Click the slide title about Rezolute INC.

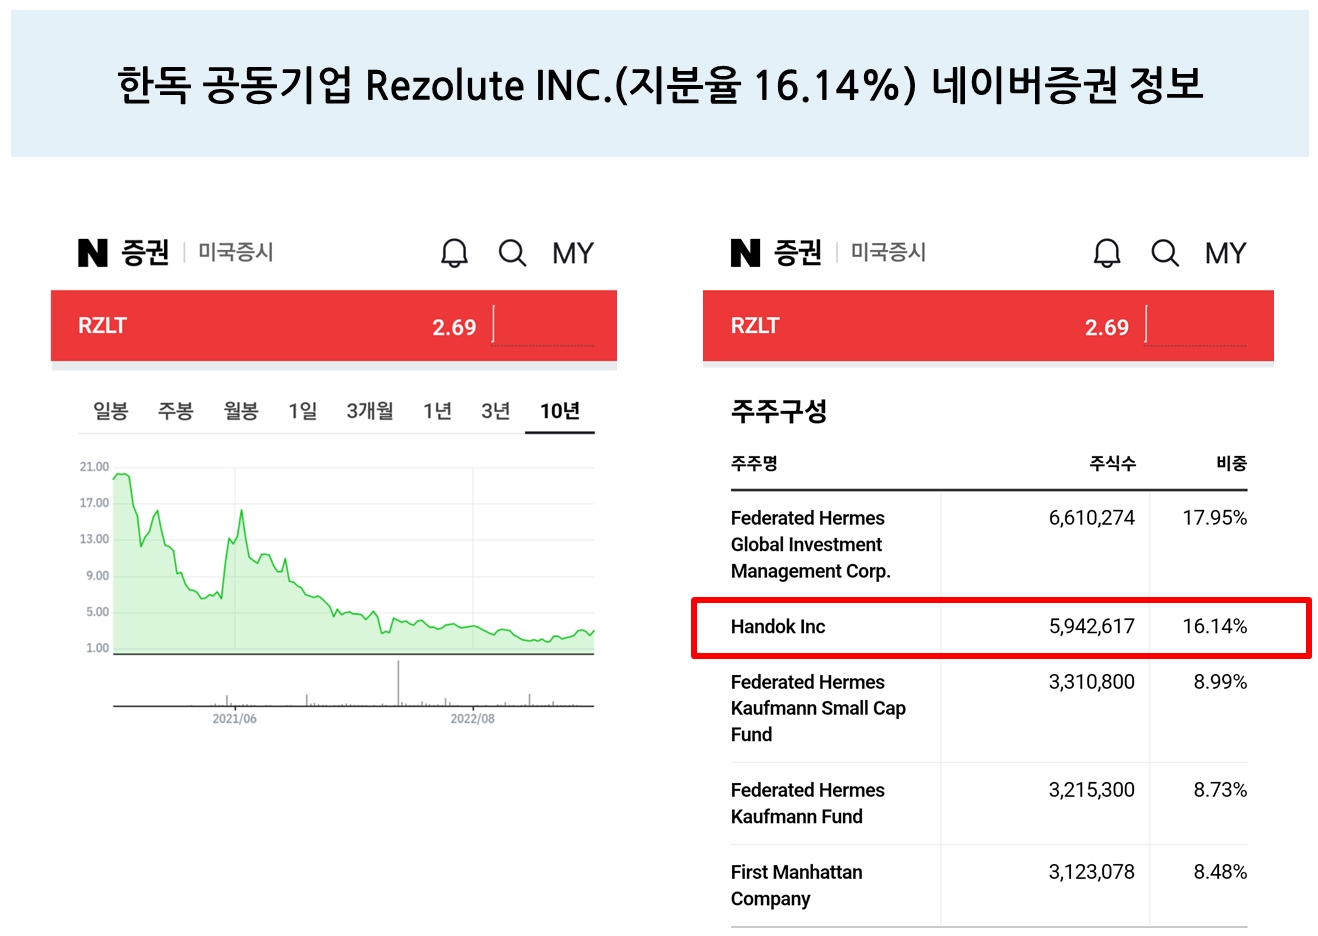[660, 85]
